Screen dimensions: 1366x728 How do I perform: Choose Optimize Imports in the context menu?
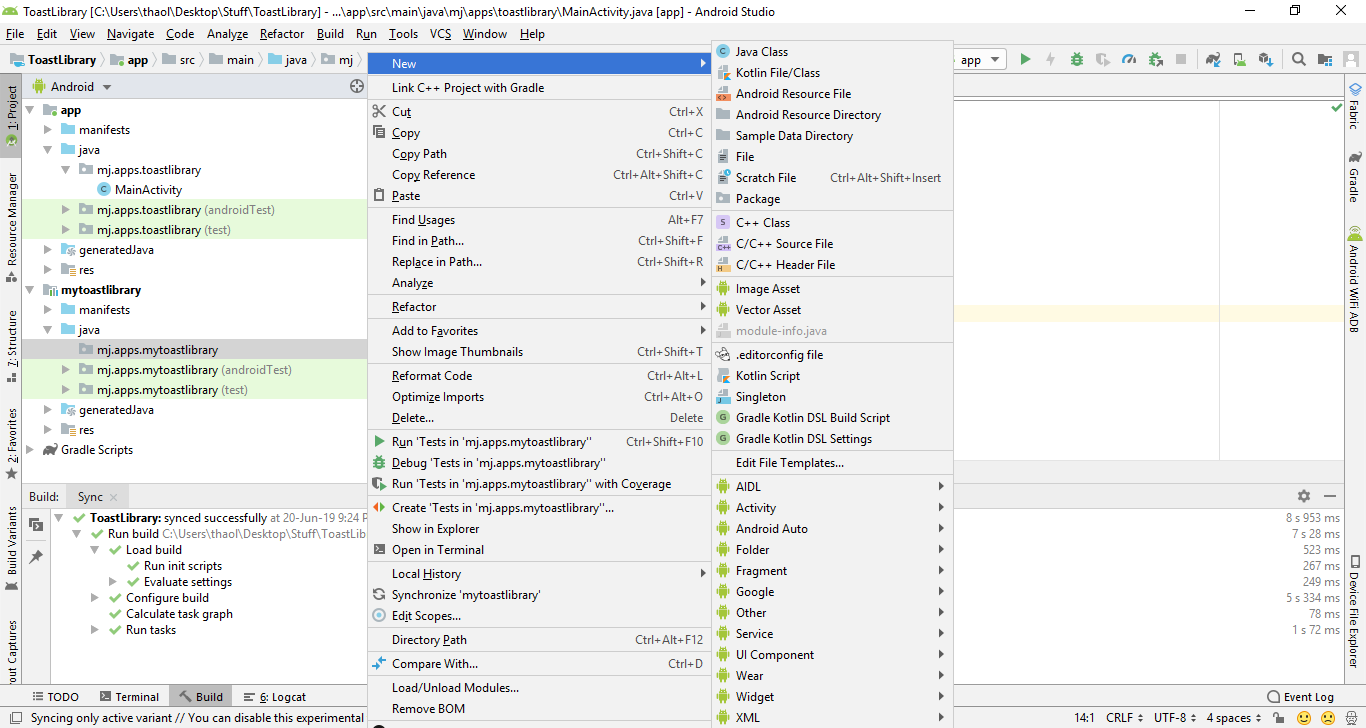[x=438, y=397]
